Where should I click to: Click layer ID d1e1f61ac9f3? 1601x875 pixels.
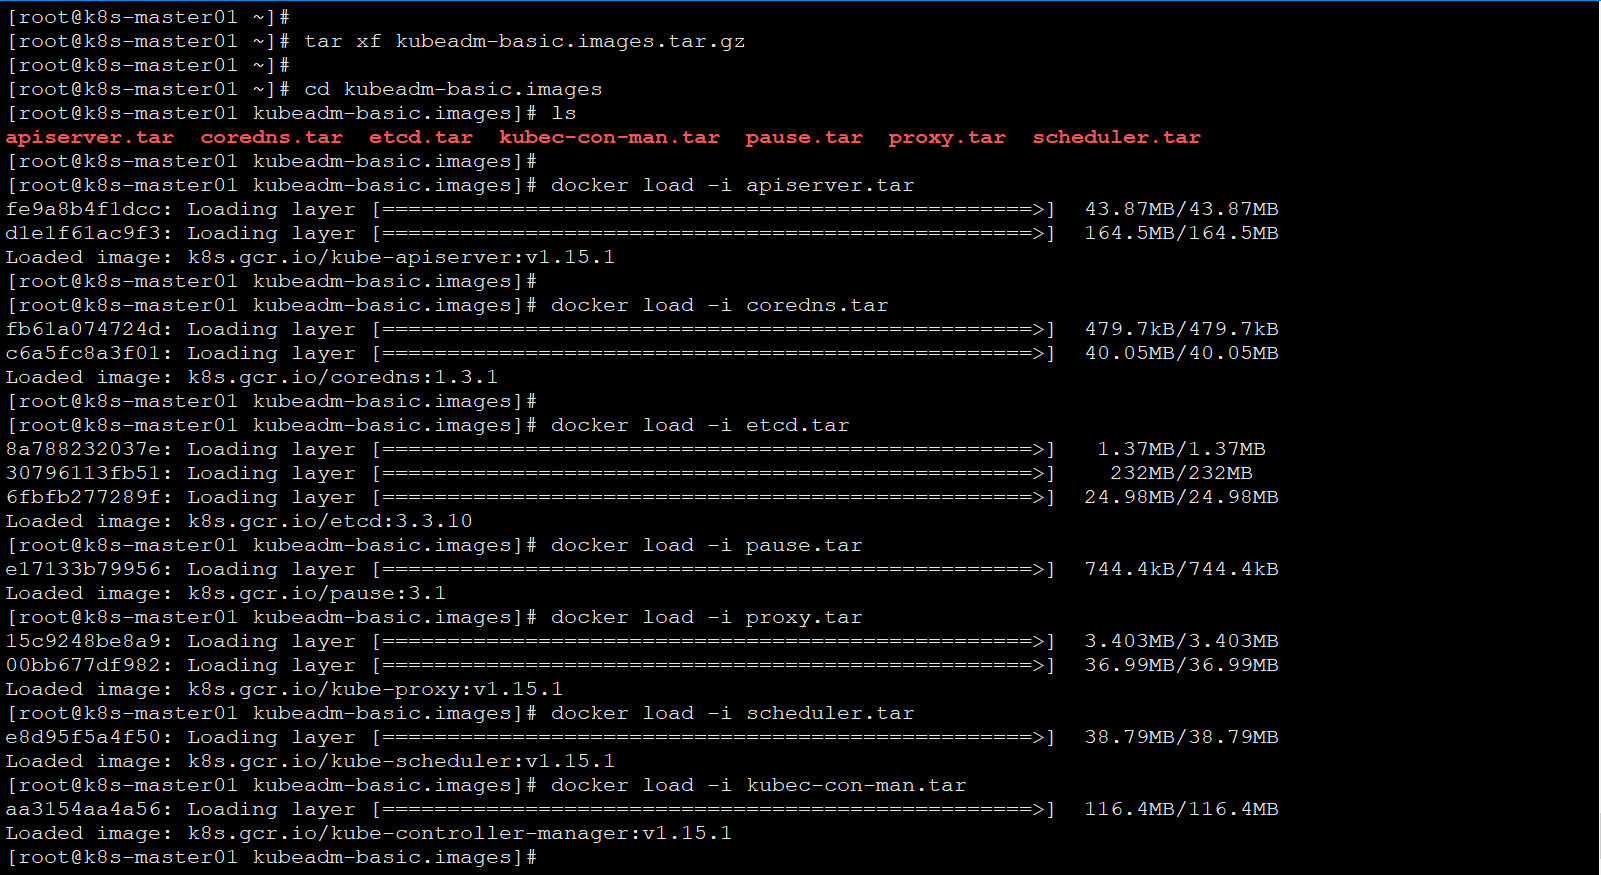click(84, 233)
